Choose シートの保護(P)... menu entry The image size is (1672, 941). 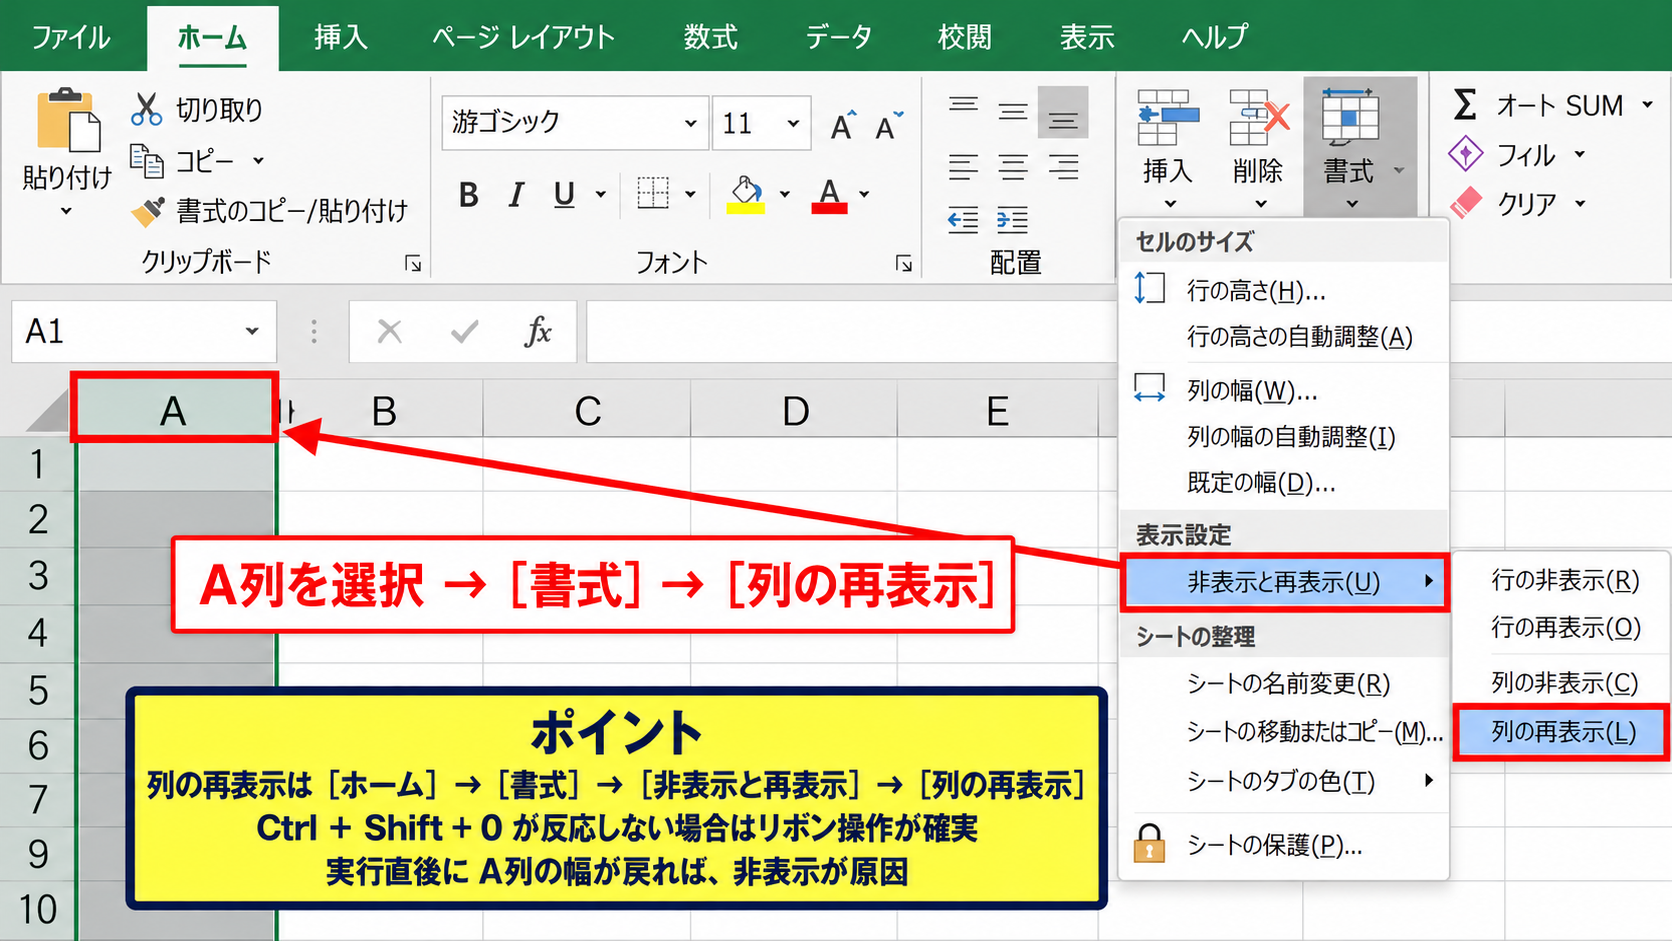coord(1284,845)
